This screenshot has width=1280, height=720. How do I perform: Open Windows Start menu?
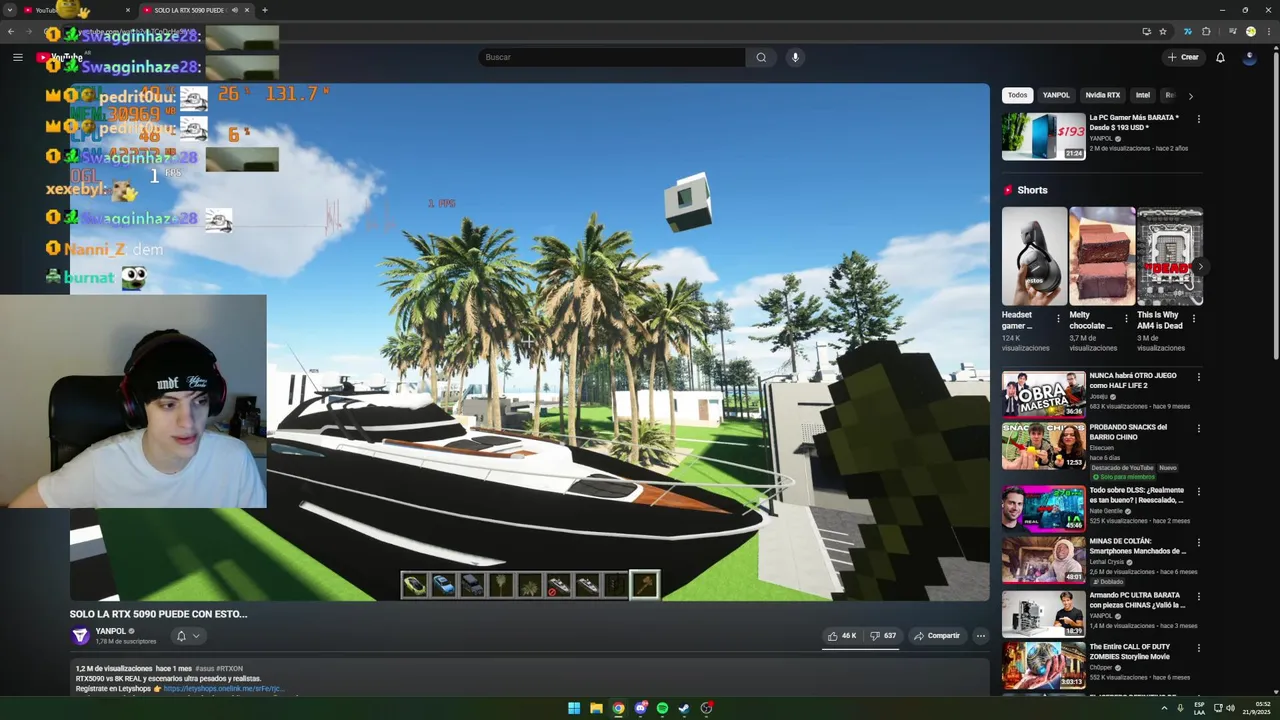pos(574,708)
